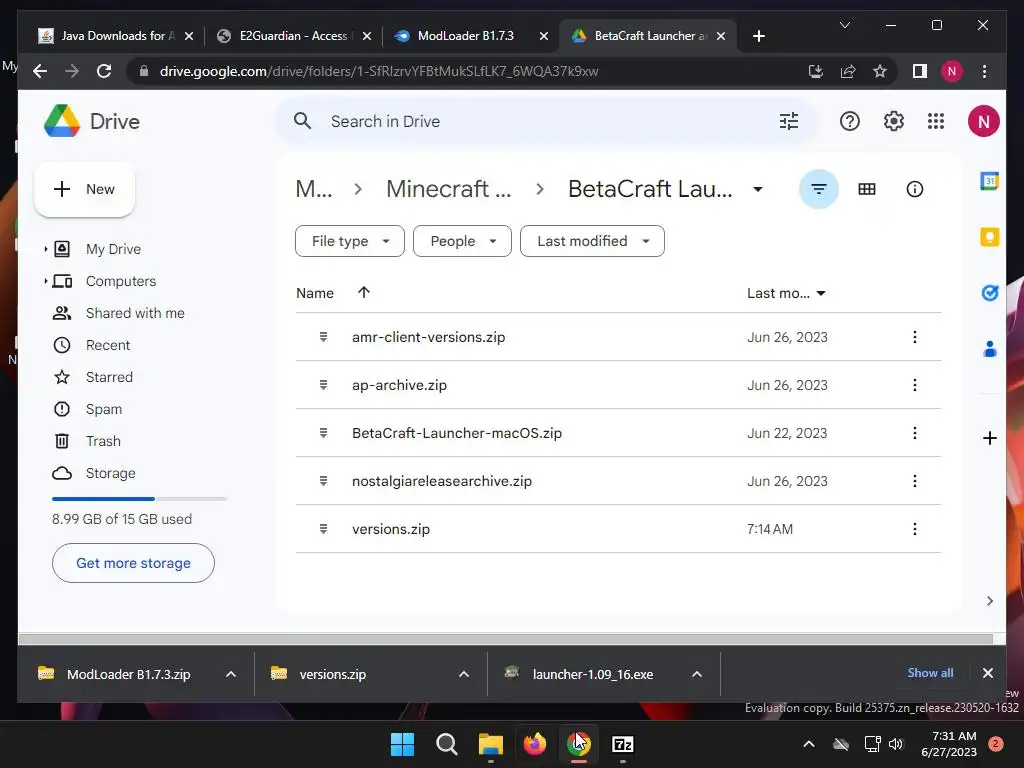1024x768 pixels.
Task: Open the Google apps grid
Action: pyautogui.click(x=936, y=121)
